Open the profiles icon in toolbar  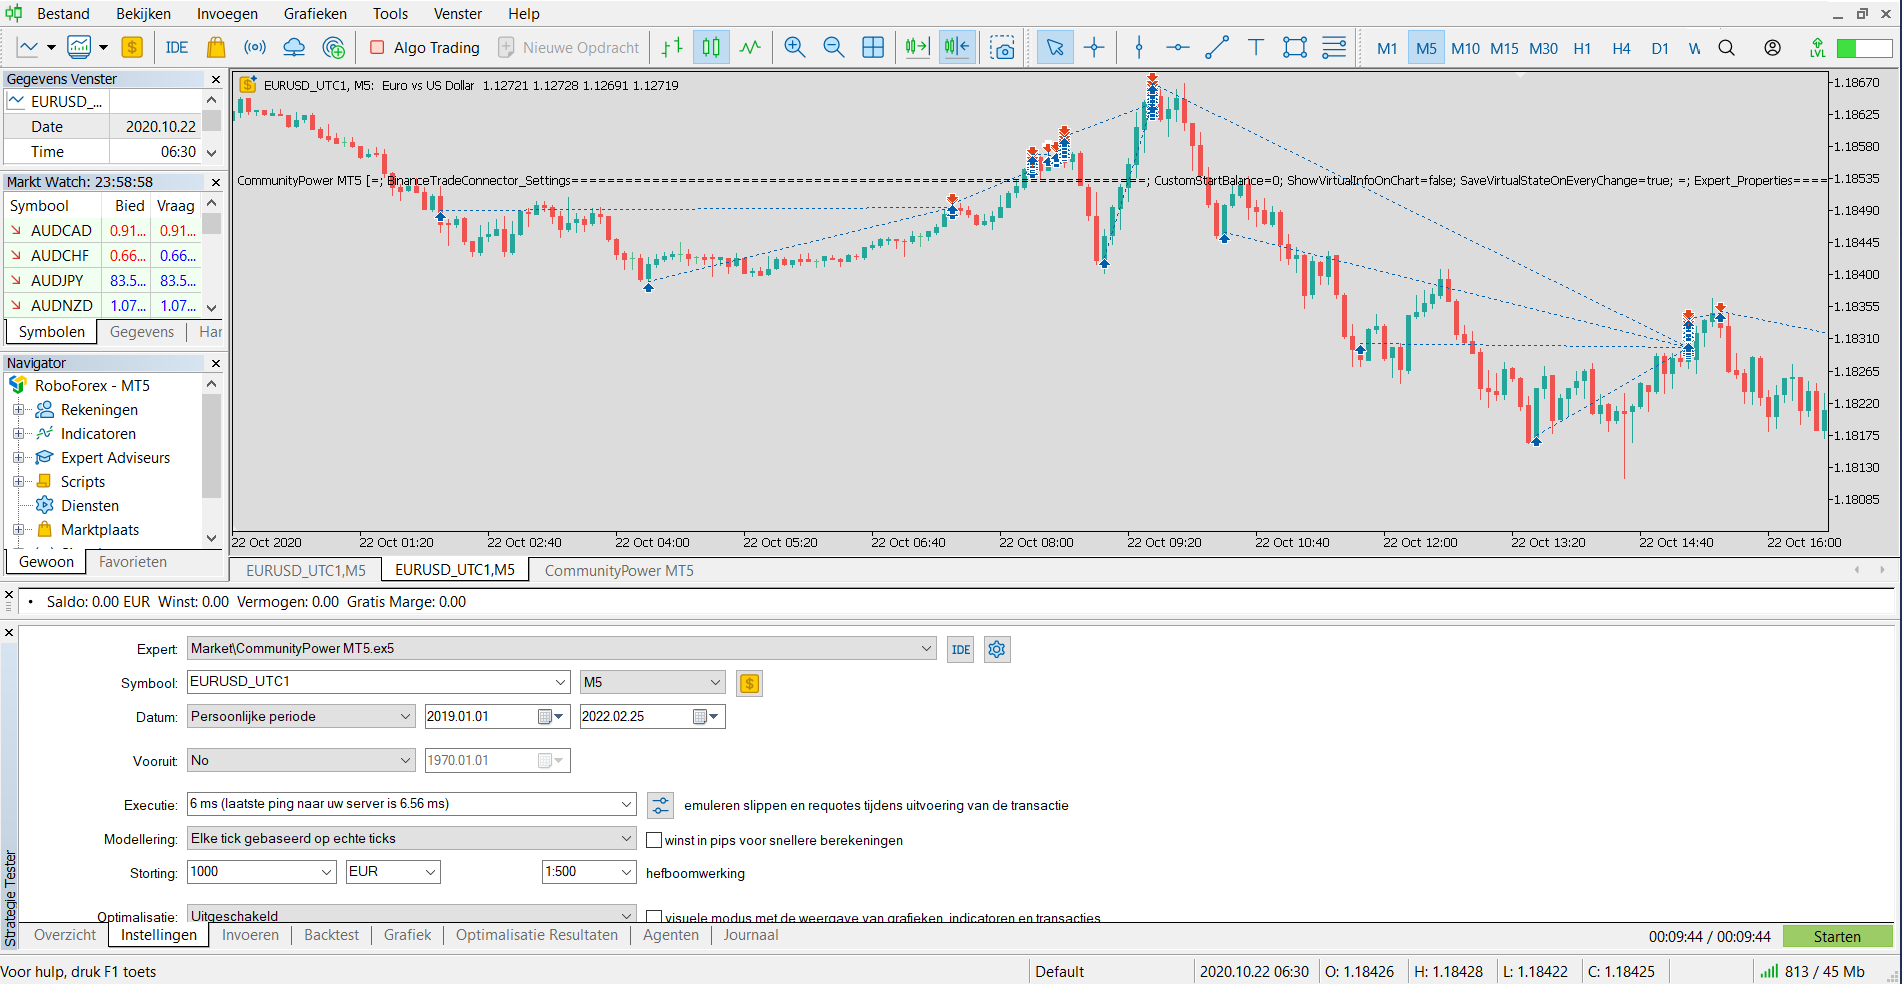click(79, 47)
